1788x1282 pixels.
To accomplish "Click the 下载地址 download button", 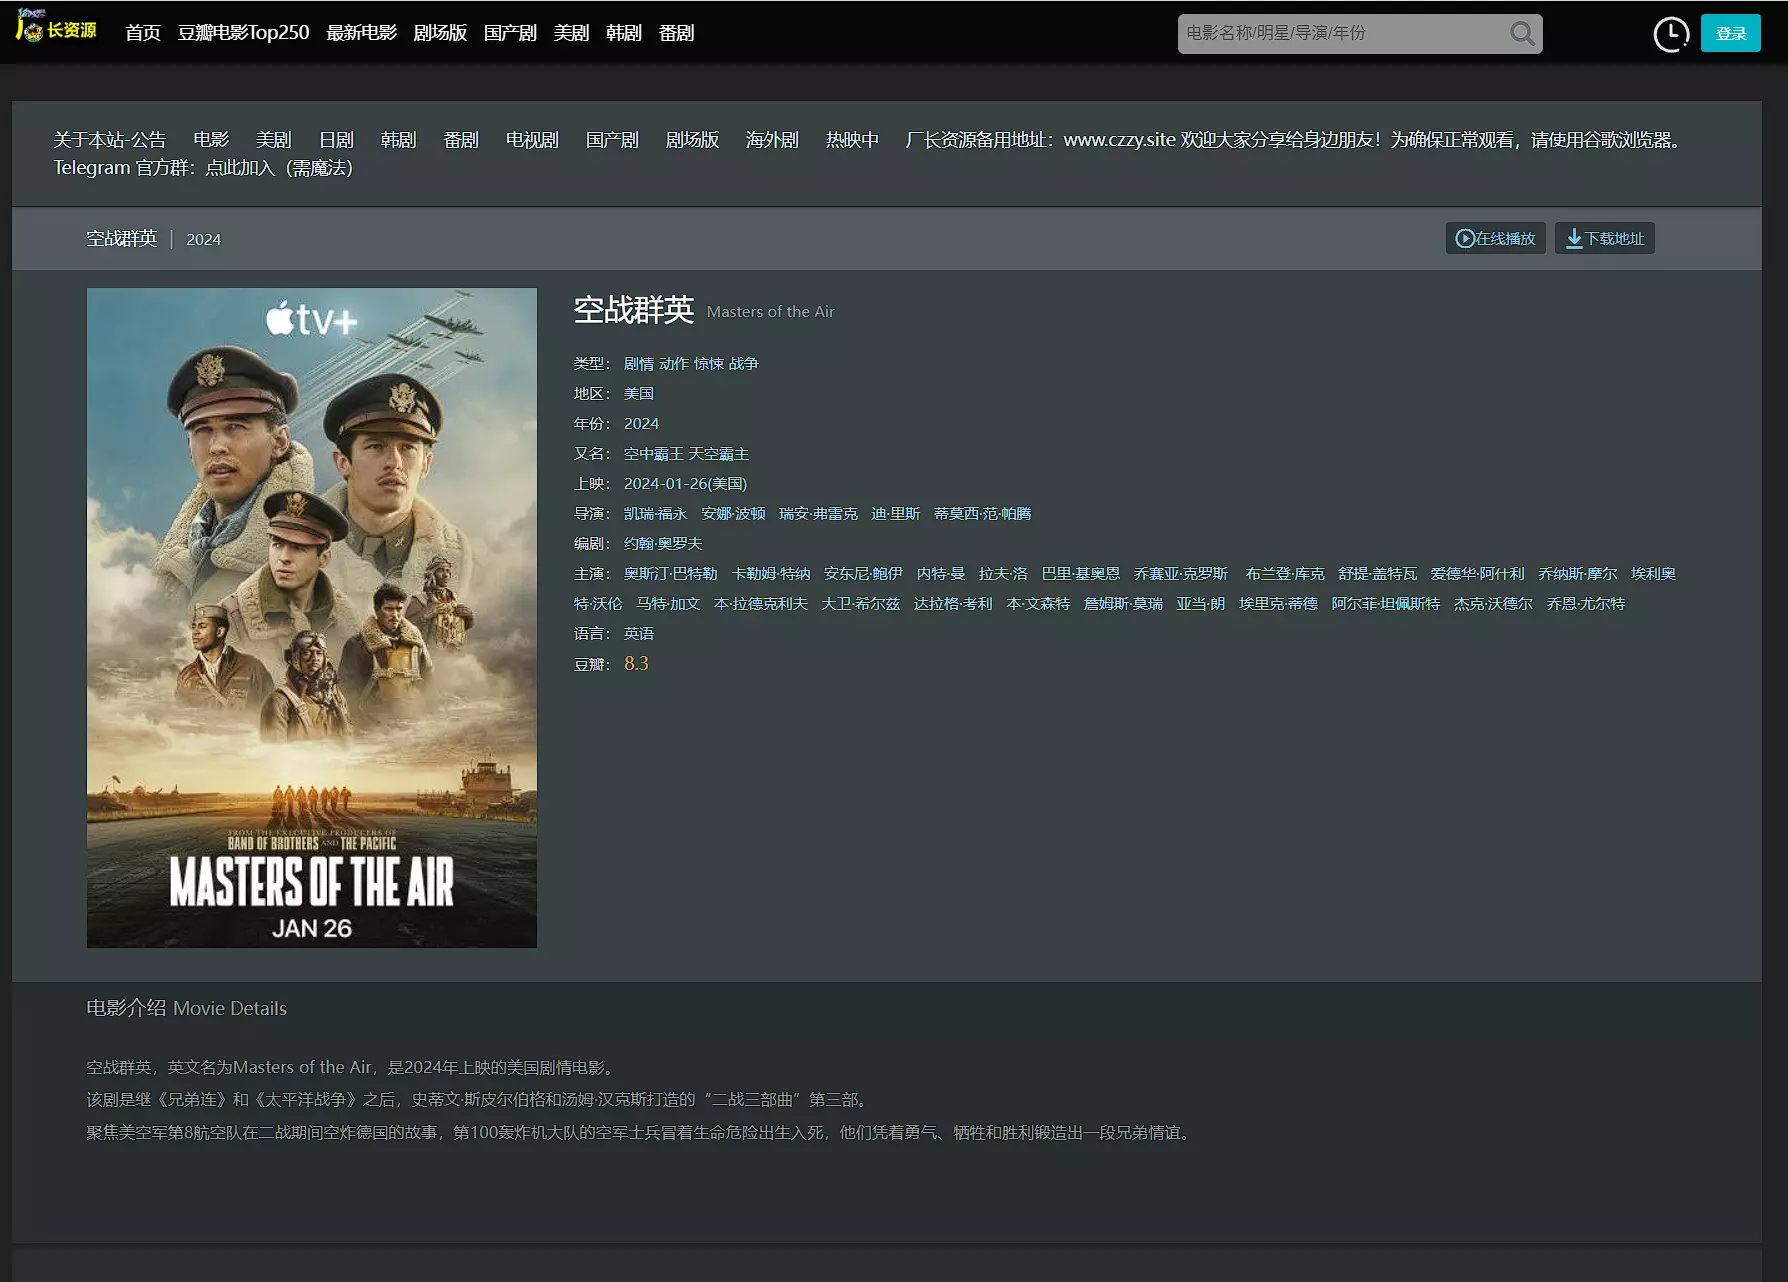I will click(1604, 239).
